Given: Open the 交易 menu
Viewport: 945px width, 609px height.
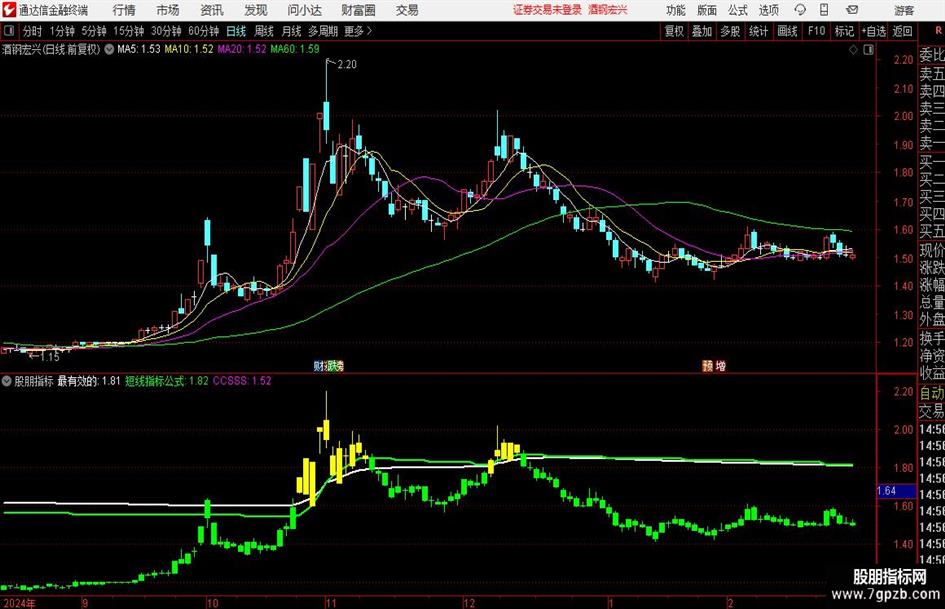Looking at the screenshot, I should pyautogui.click(x=407, y=10).
